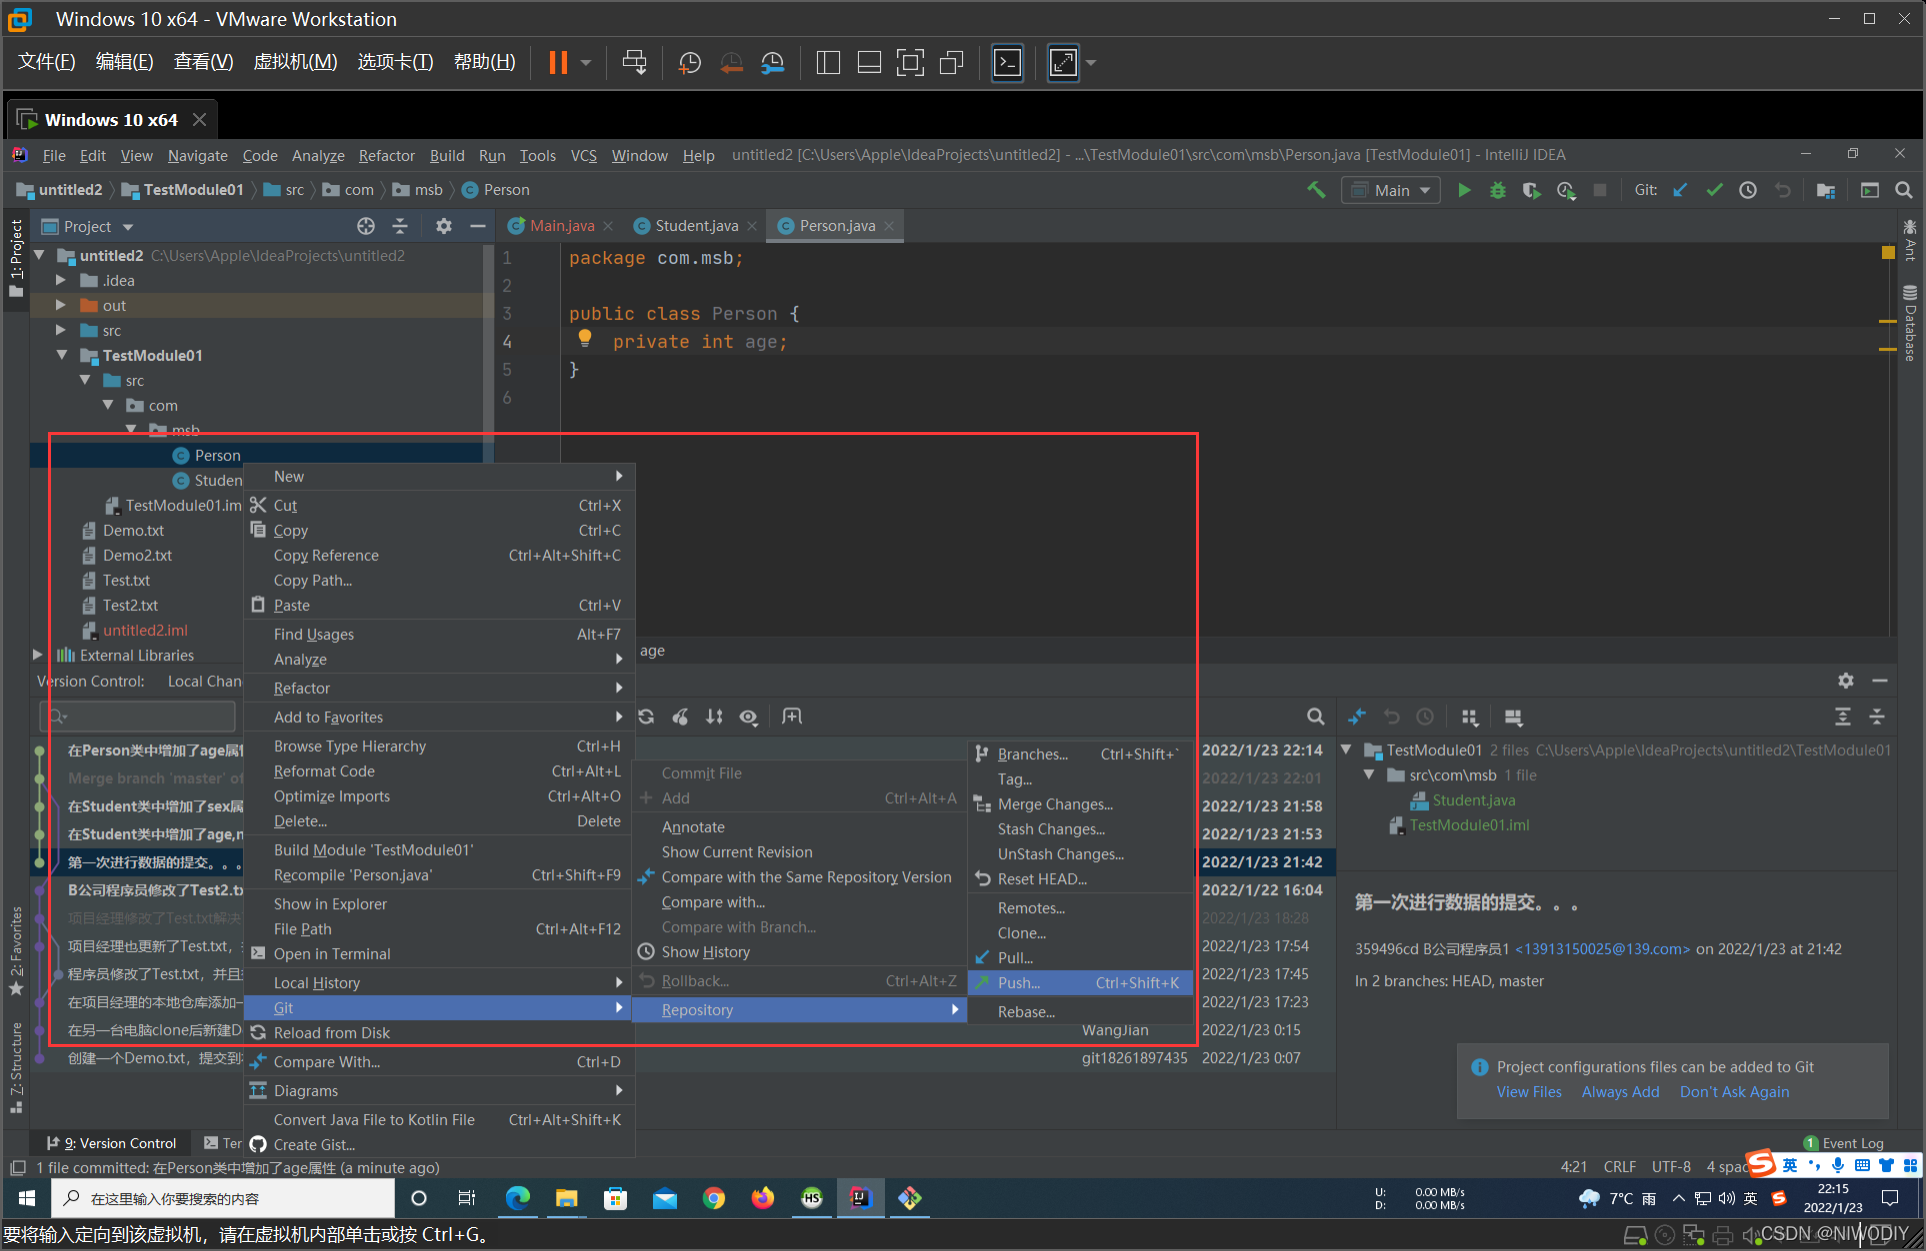
Task: Switch to the Student.java editor tab
Action: (x=696, y=226)
